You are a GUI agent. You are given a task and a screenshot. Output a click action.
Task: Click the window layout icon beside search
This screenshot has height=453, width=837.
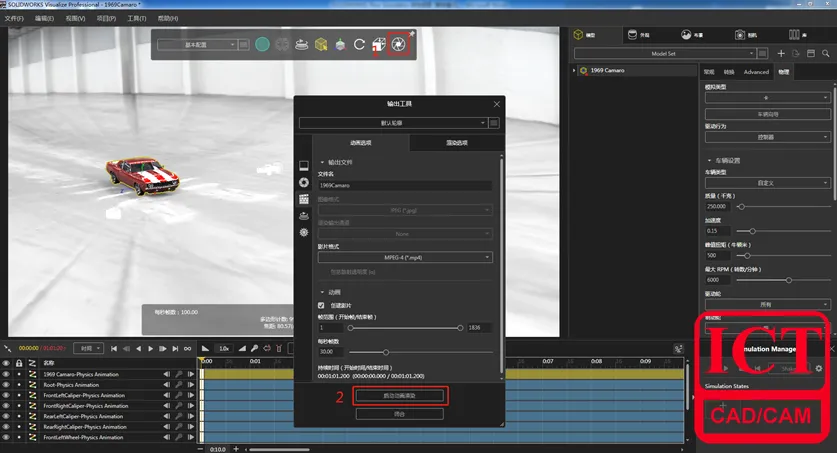tap(811, 53)
